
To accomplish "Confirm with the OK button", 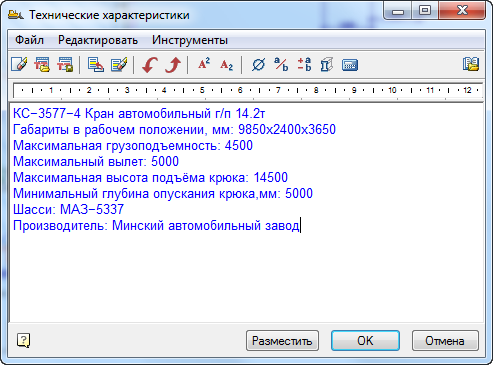I will click(x=365, y=341).
